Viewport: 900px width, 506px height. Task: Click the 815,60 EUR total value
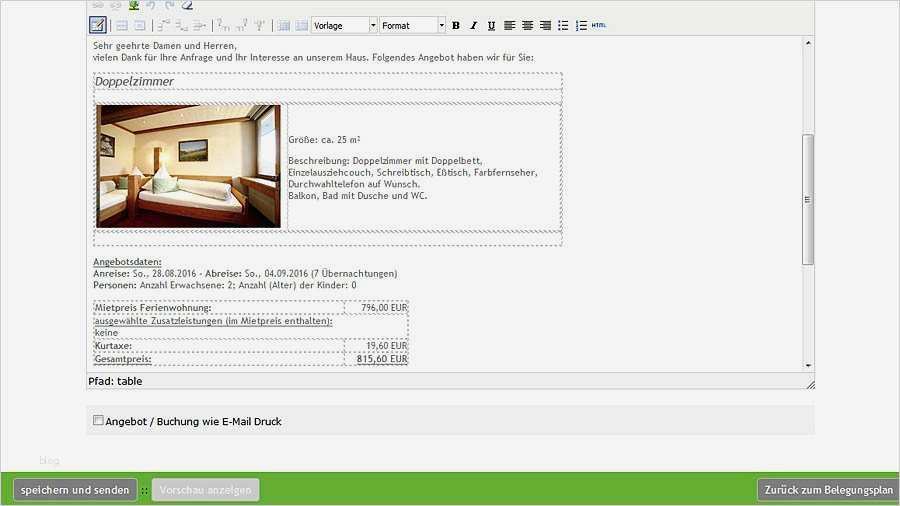click(x=382, y=359)
